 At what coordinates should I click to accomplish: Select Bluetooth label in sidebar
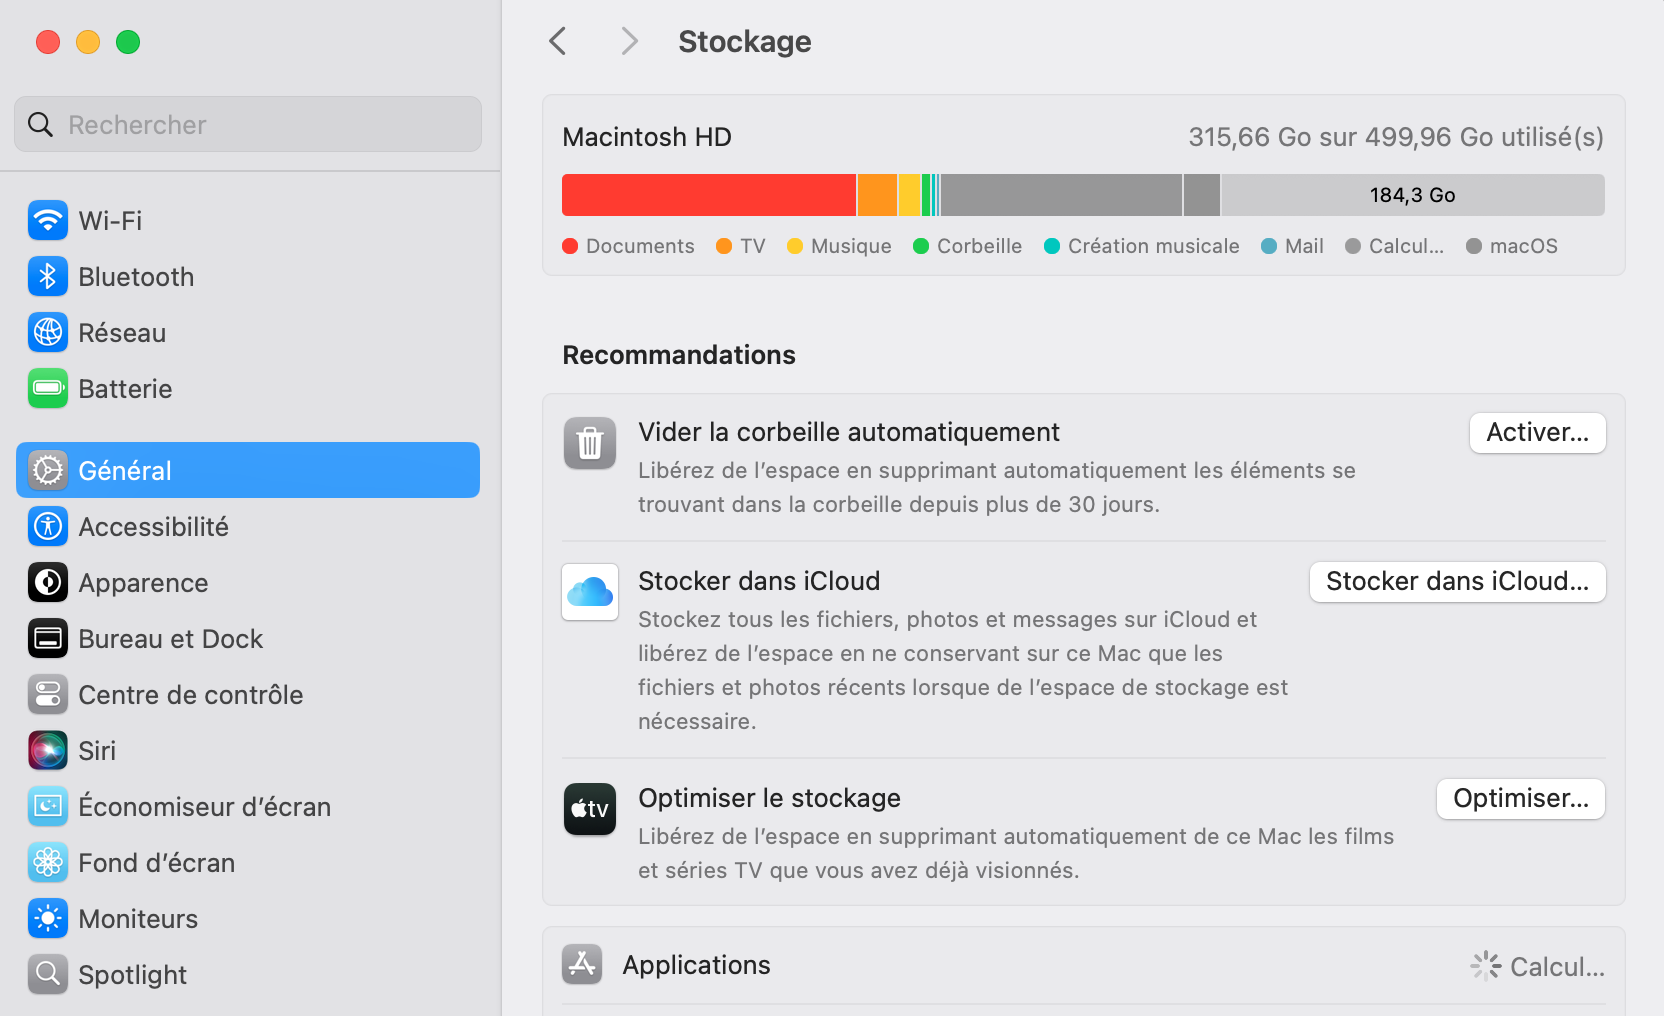[136, 276]
